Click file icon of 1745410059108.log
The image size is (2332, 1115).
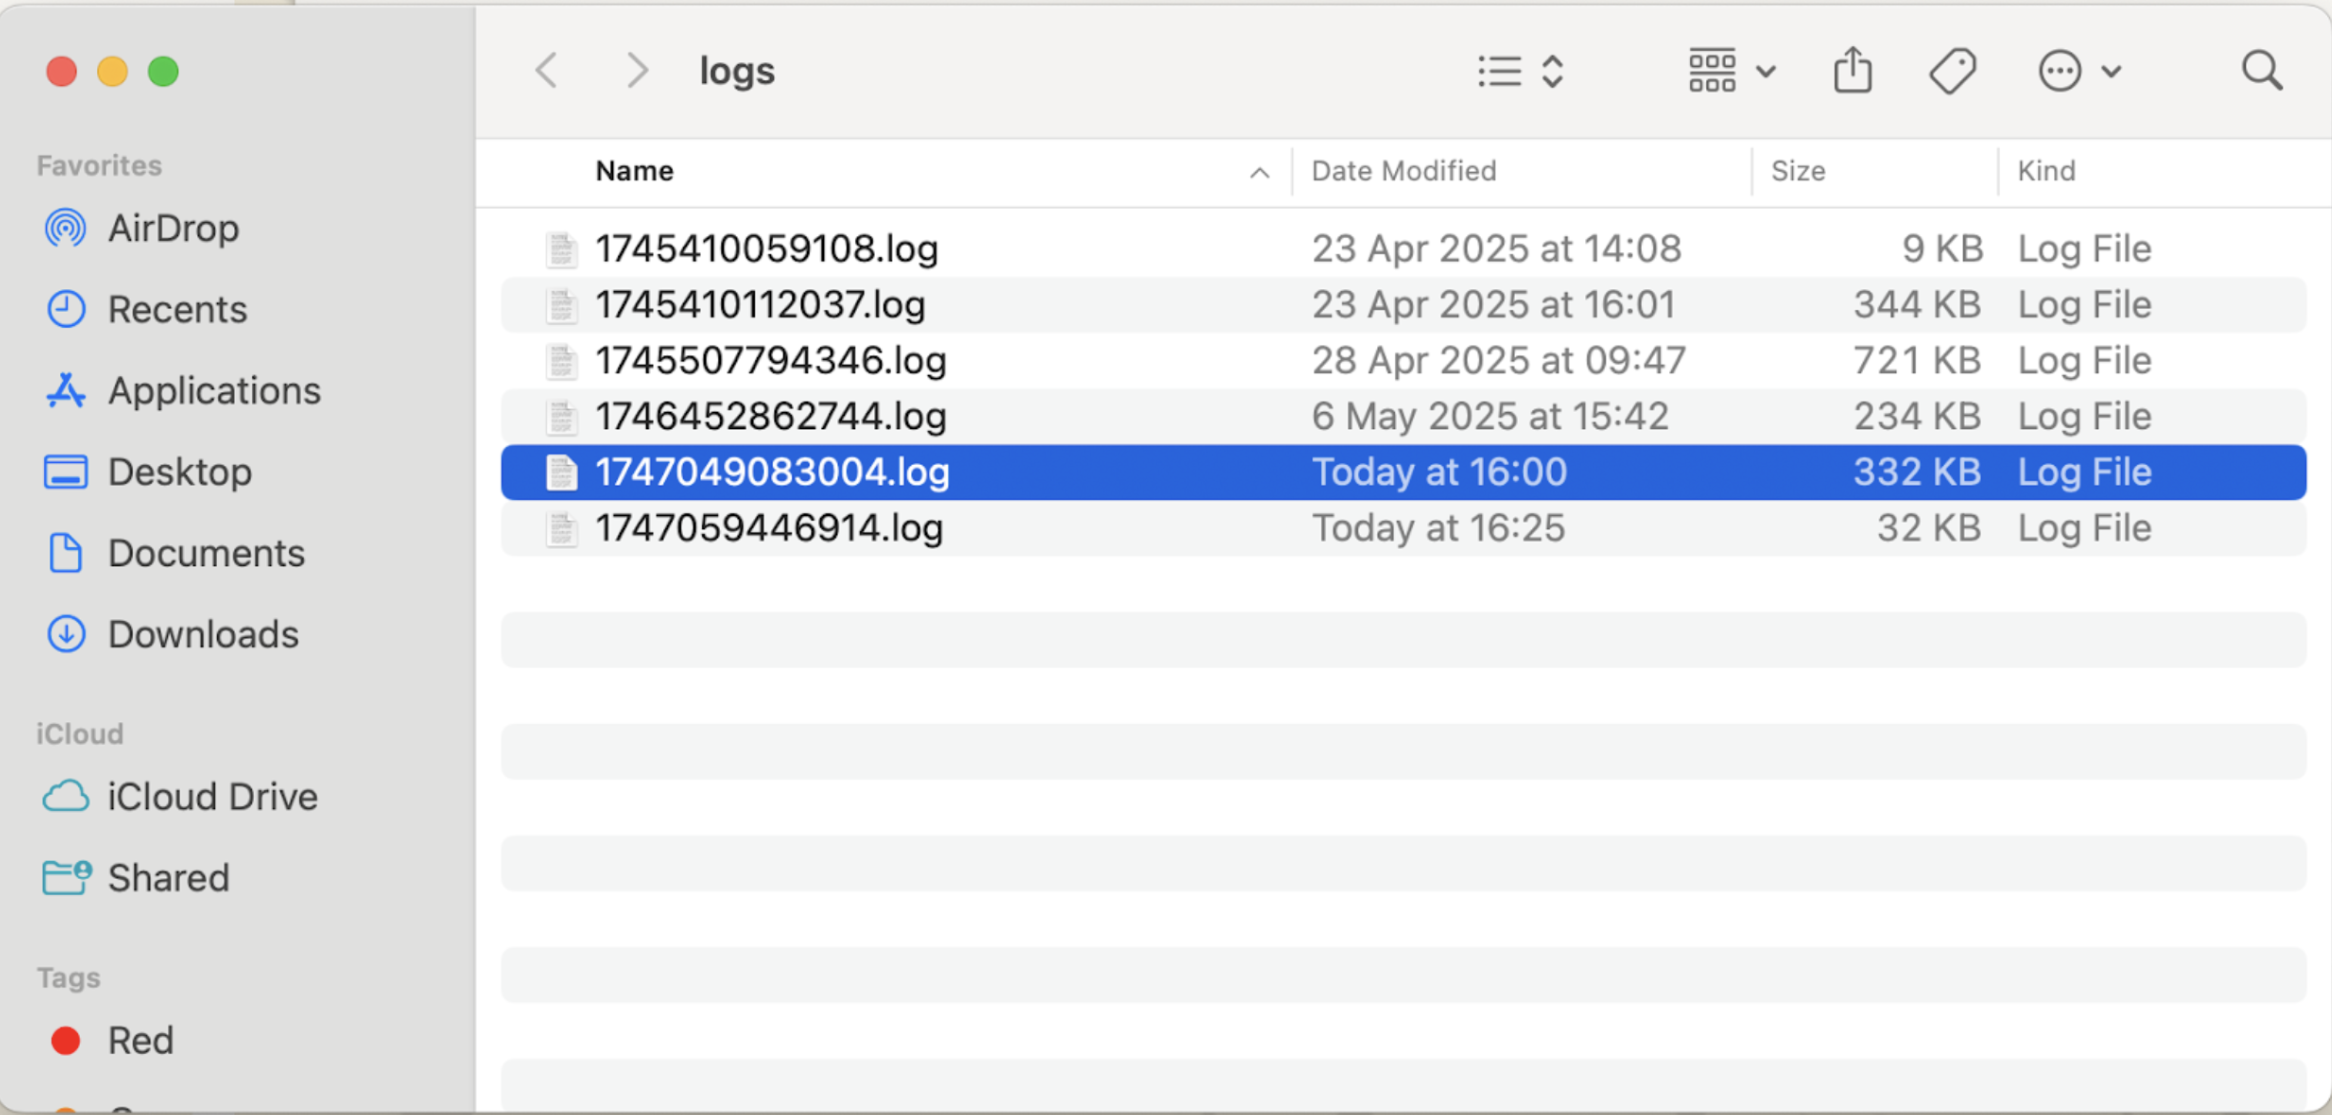561,248
